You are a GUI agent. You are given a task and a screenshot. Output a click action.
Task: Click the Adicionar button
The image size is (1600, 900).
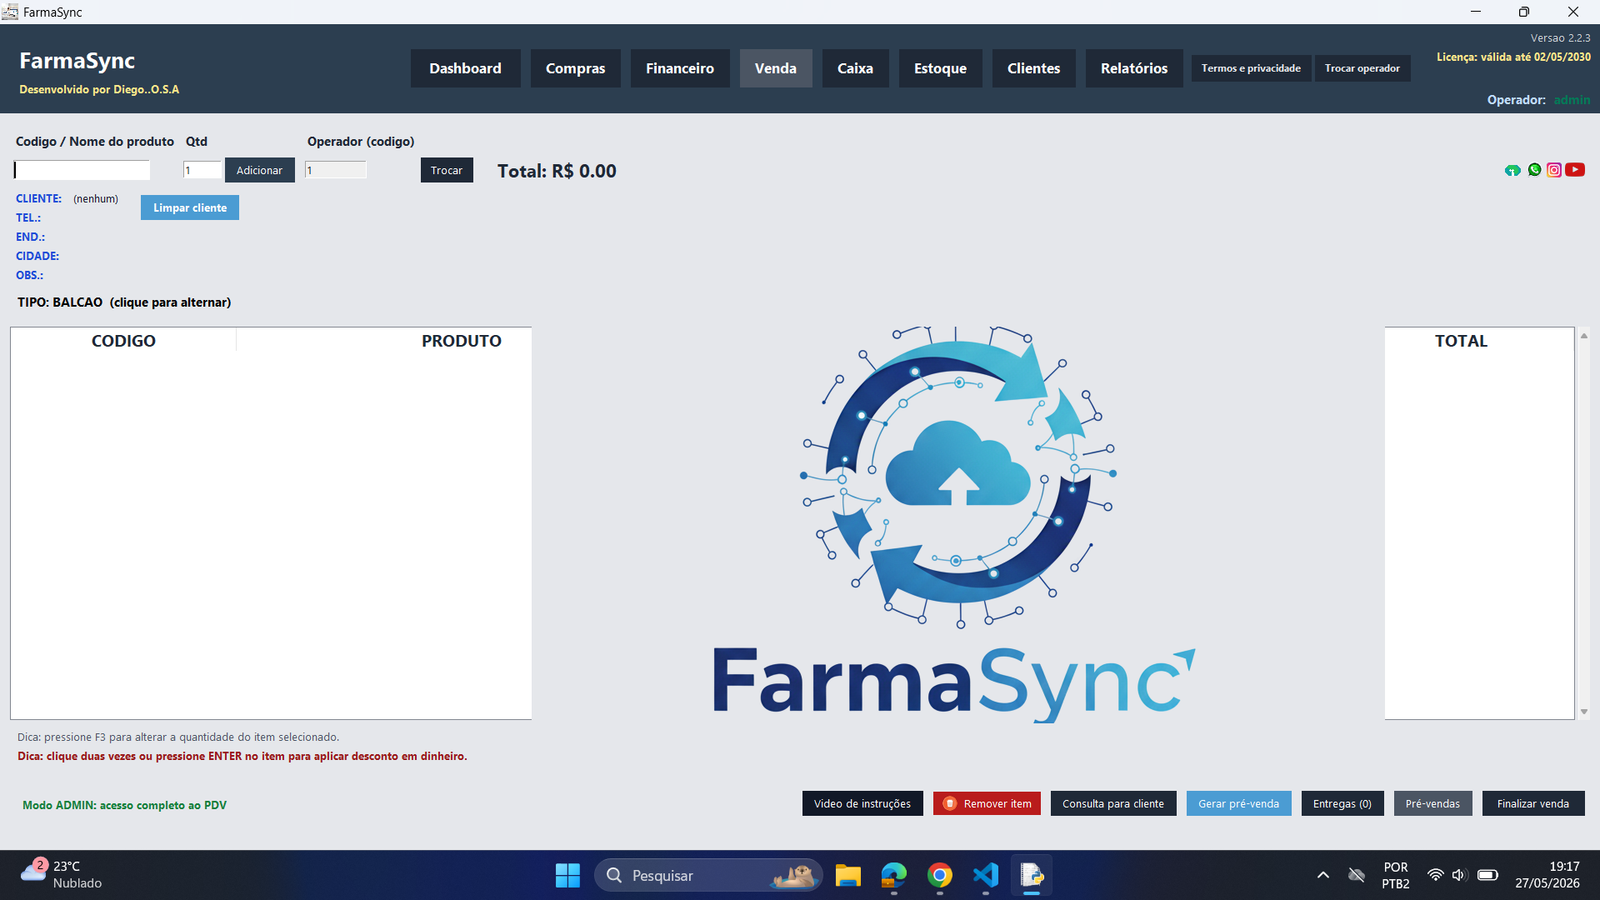coord(259,170)
